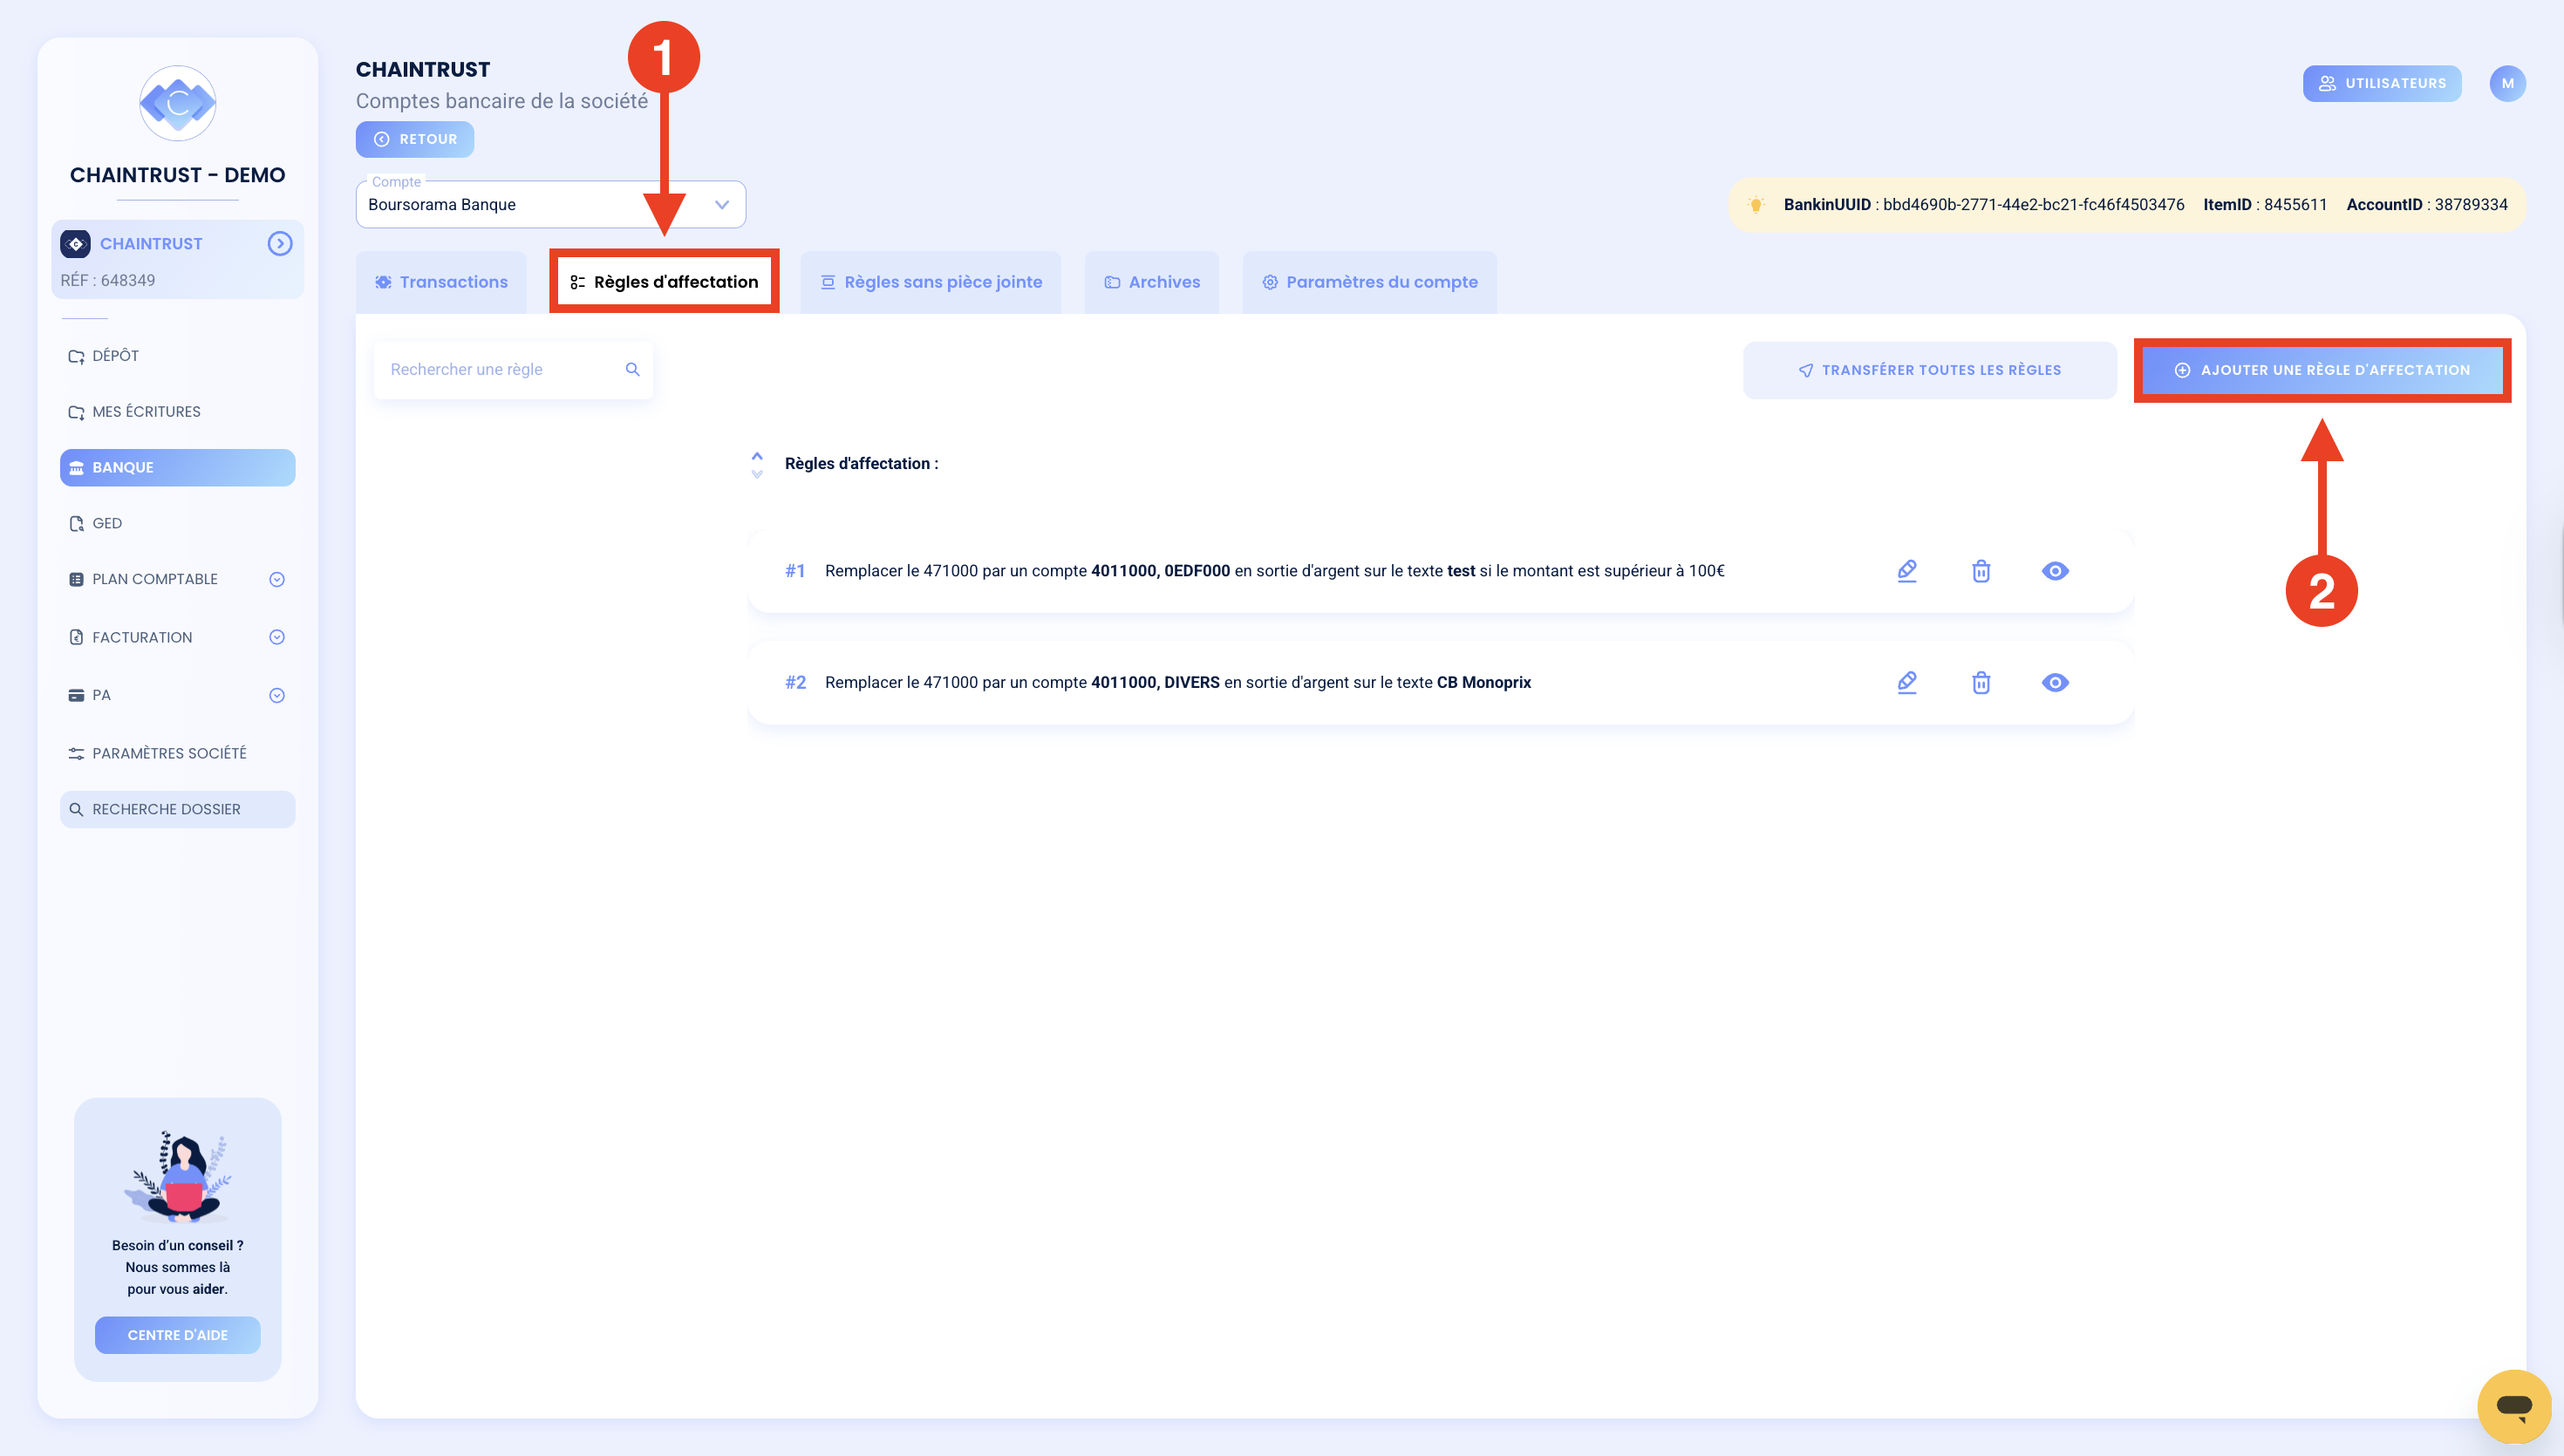Collapse rules list with up chevron
The image size is (2564, 1456).
point(757,456)
